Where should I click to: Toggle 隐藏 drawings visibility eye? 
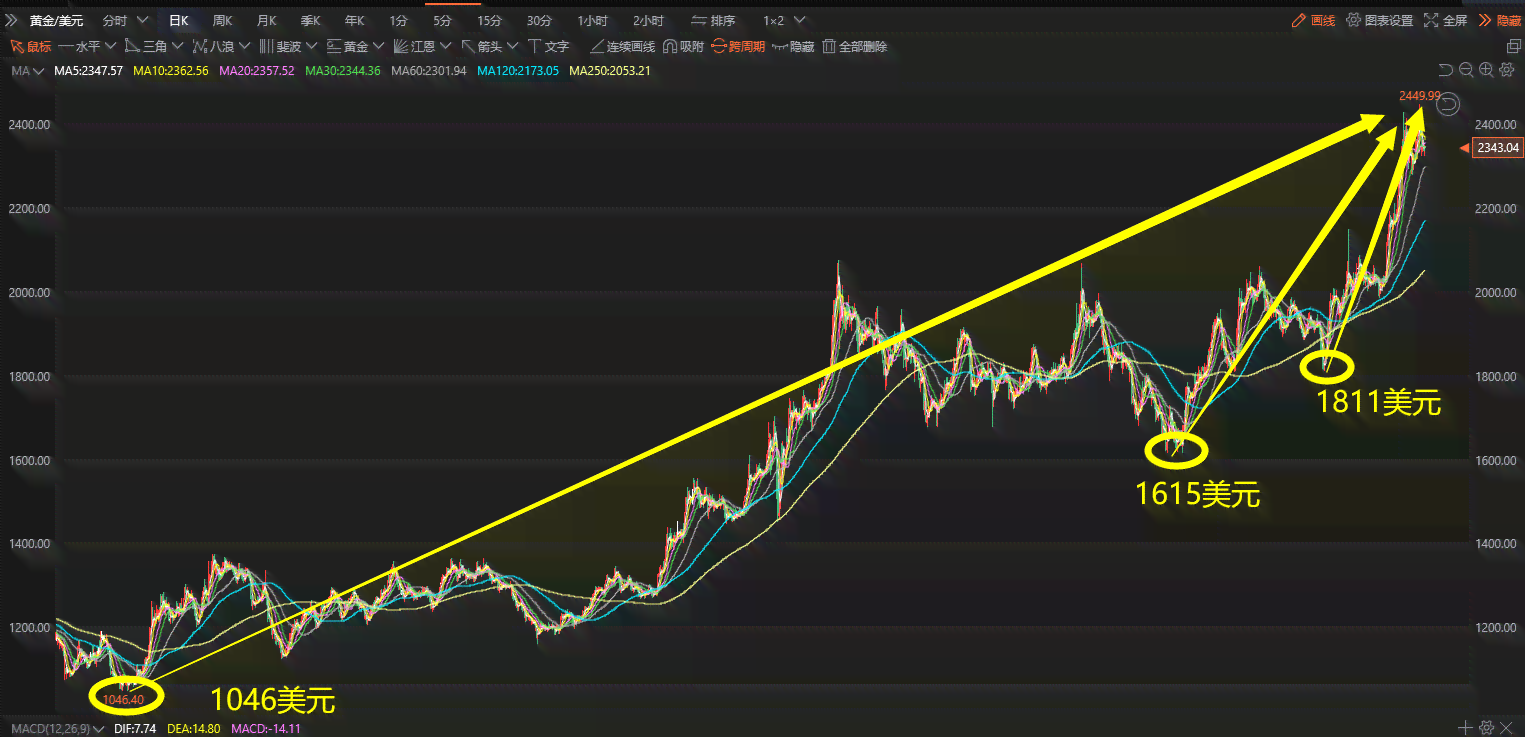(792, 46)
